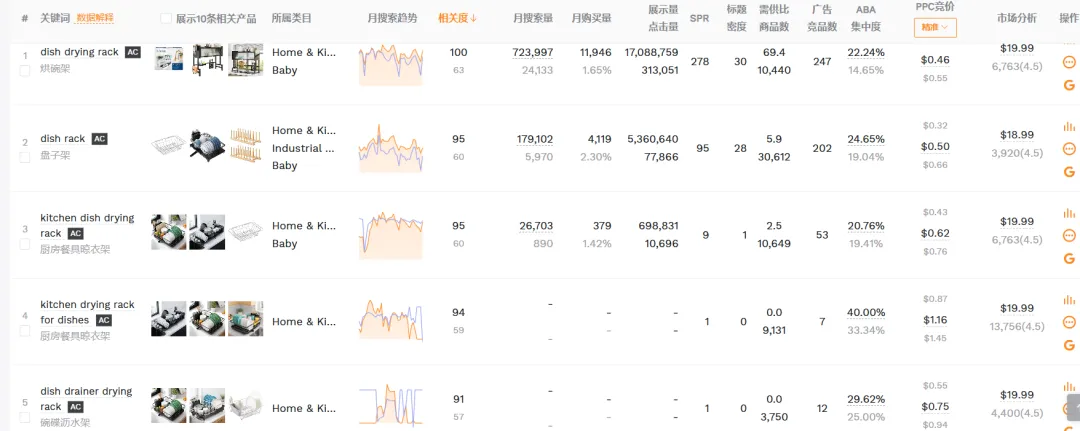Click AC badge of kitchen drying rack for dishes
Screen dimensions: 1080x431
coord(103,321)
